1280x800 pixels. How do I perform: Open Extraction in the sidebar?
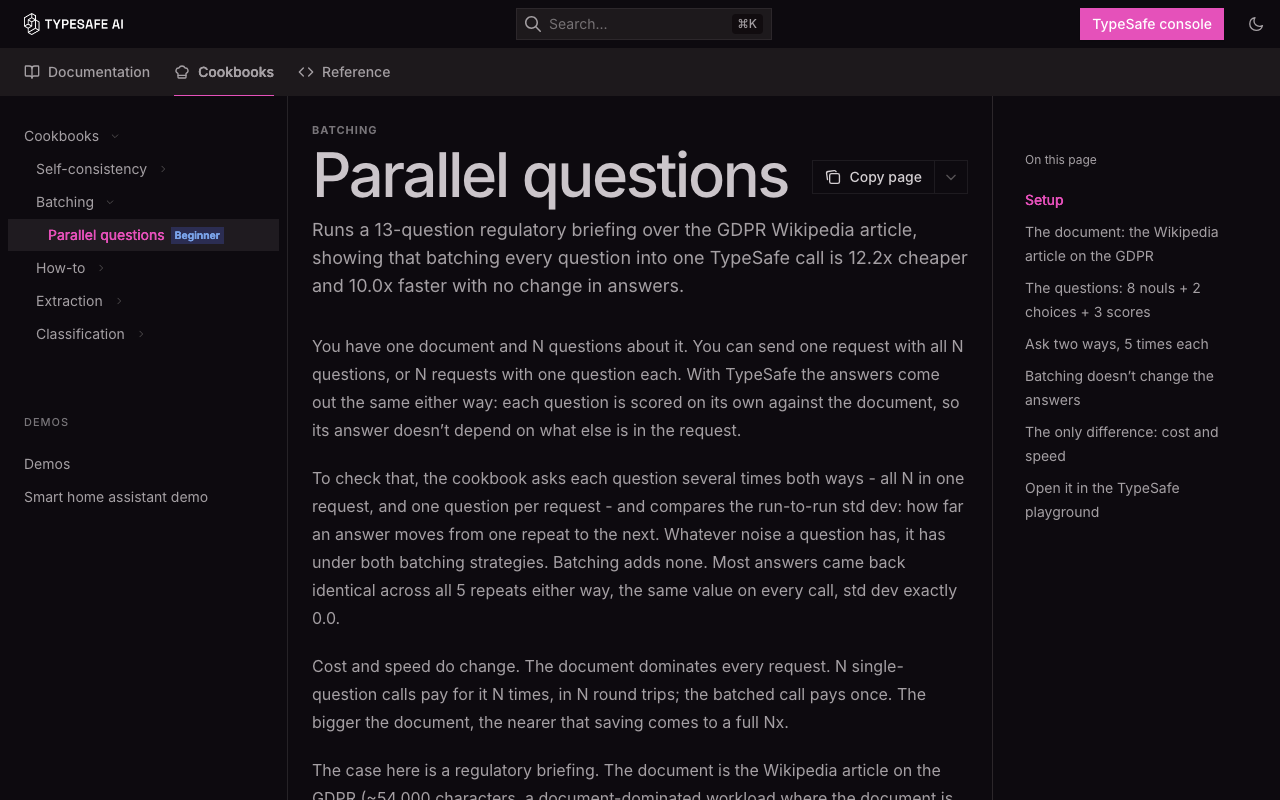(69, 301)
